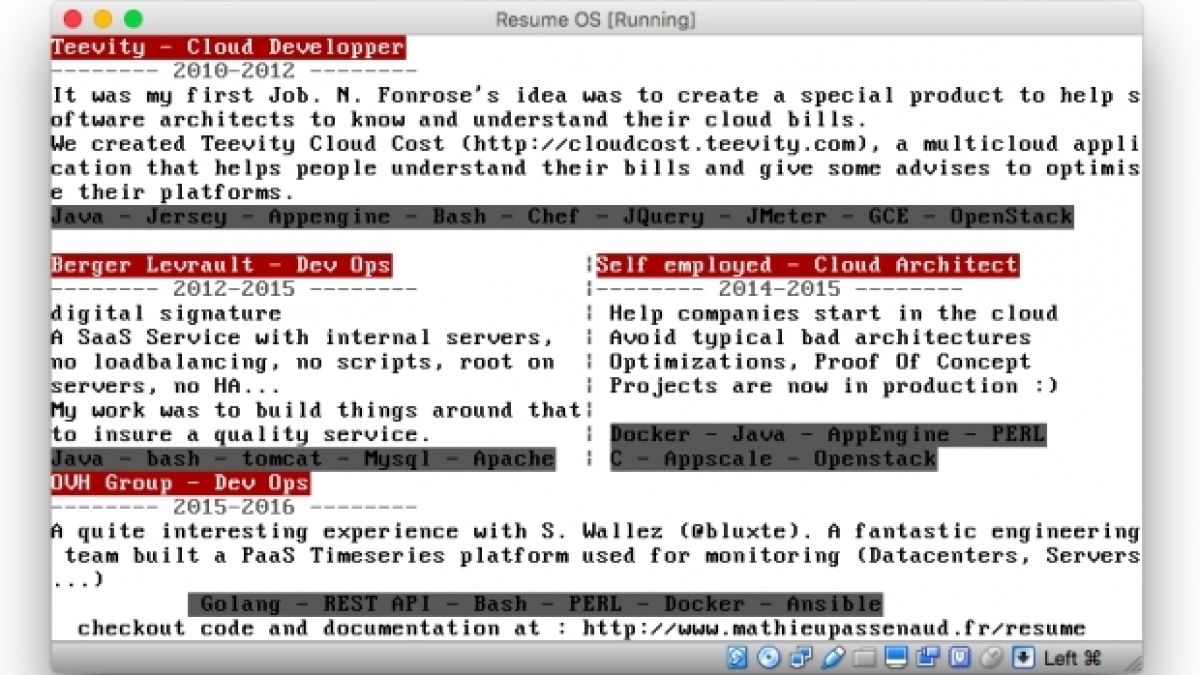Click the 'Docker - Java - AppEngine - PERL' bar
Screen dimensions: 1200x675
pos(827,434)
